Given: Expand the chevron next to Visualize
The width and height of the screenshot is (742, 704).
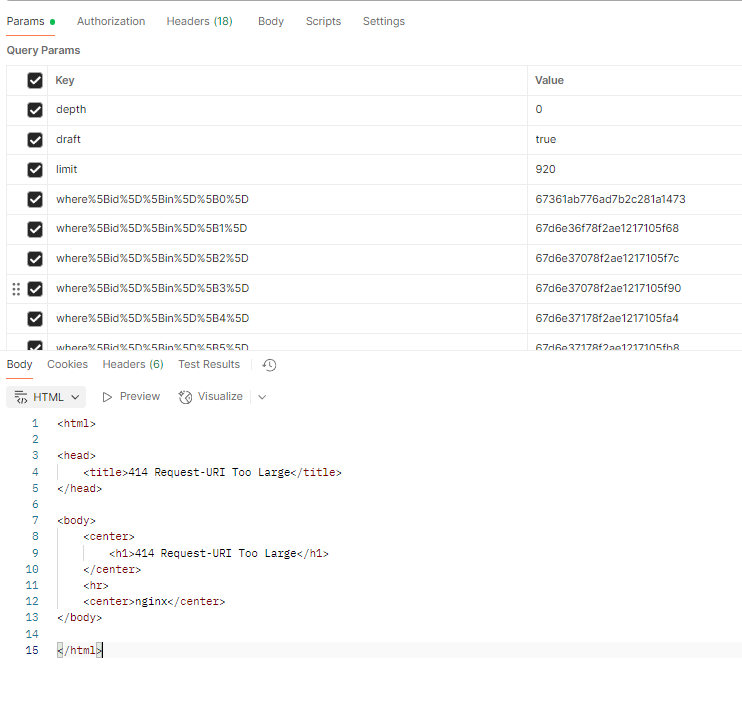Looking at the screenshot, I should pos(262,397).
